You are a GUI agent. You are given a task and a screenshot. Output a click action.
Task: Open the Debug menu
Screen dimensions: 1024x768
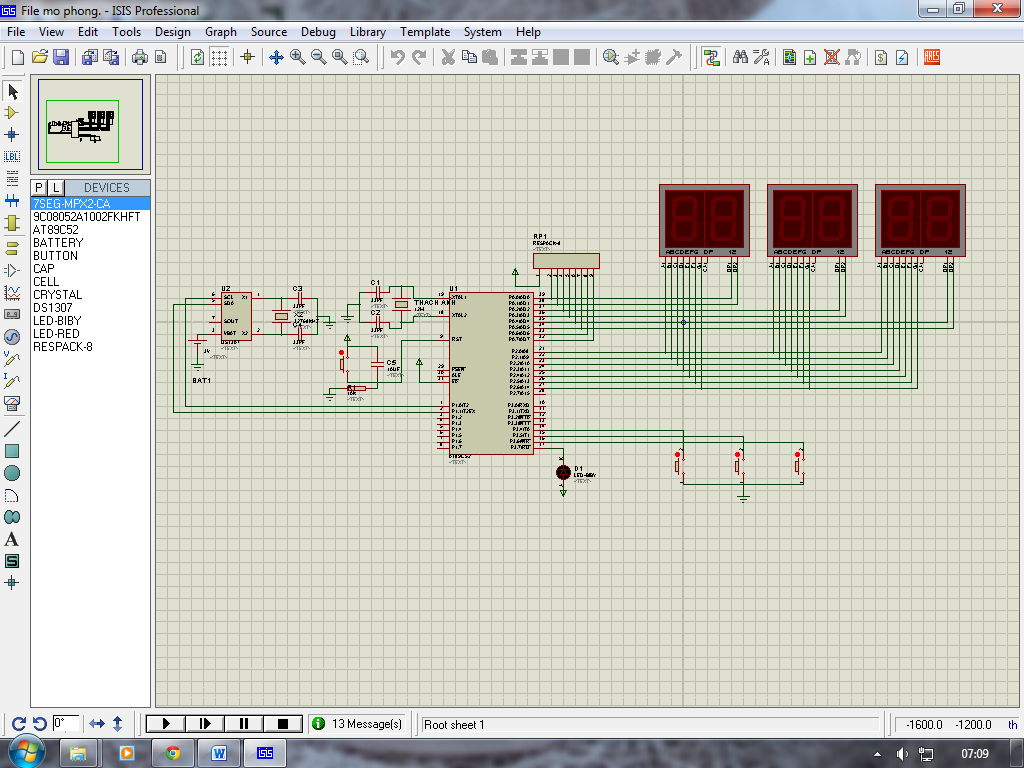coord(318,32)
